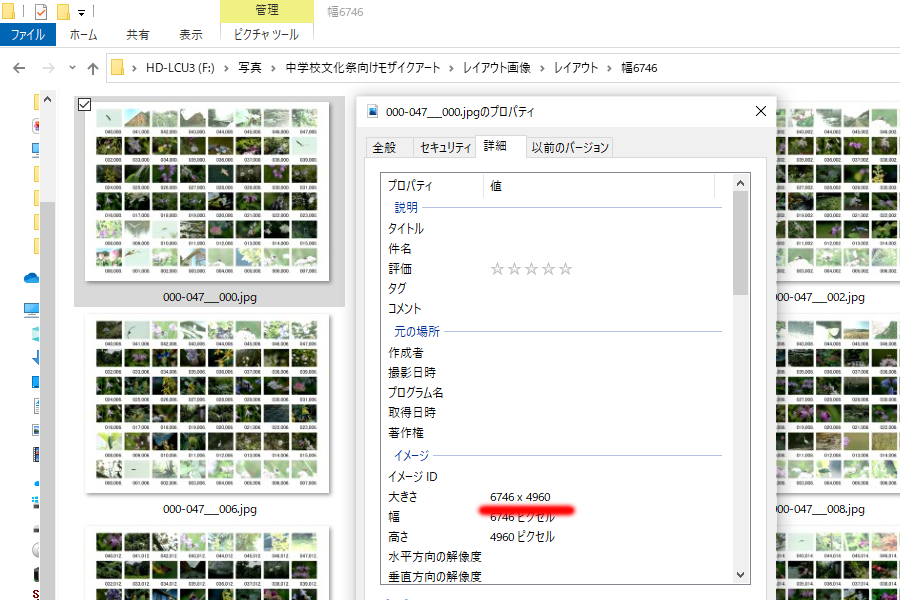900x600 pixels.
Task: Select the thumbnail image above the 000-047__008.jpg label
Action: click(837, 403)
